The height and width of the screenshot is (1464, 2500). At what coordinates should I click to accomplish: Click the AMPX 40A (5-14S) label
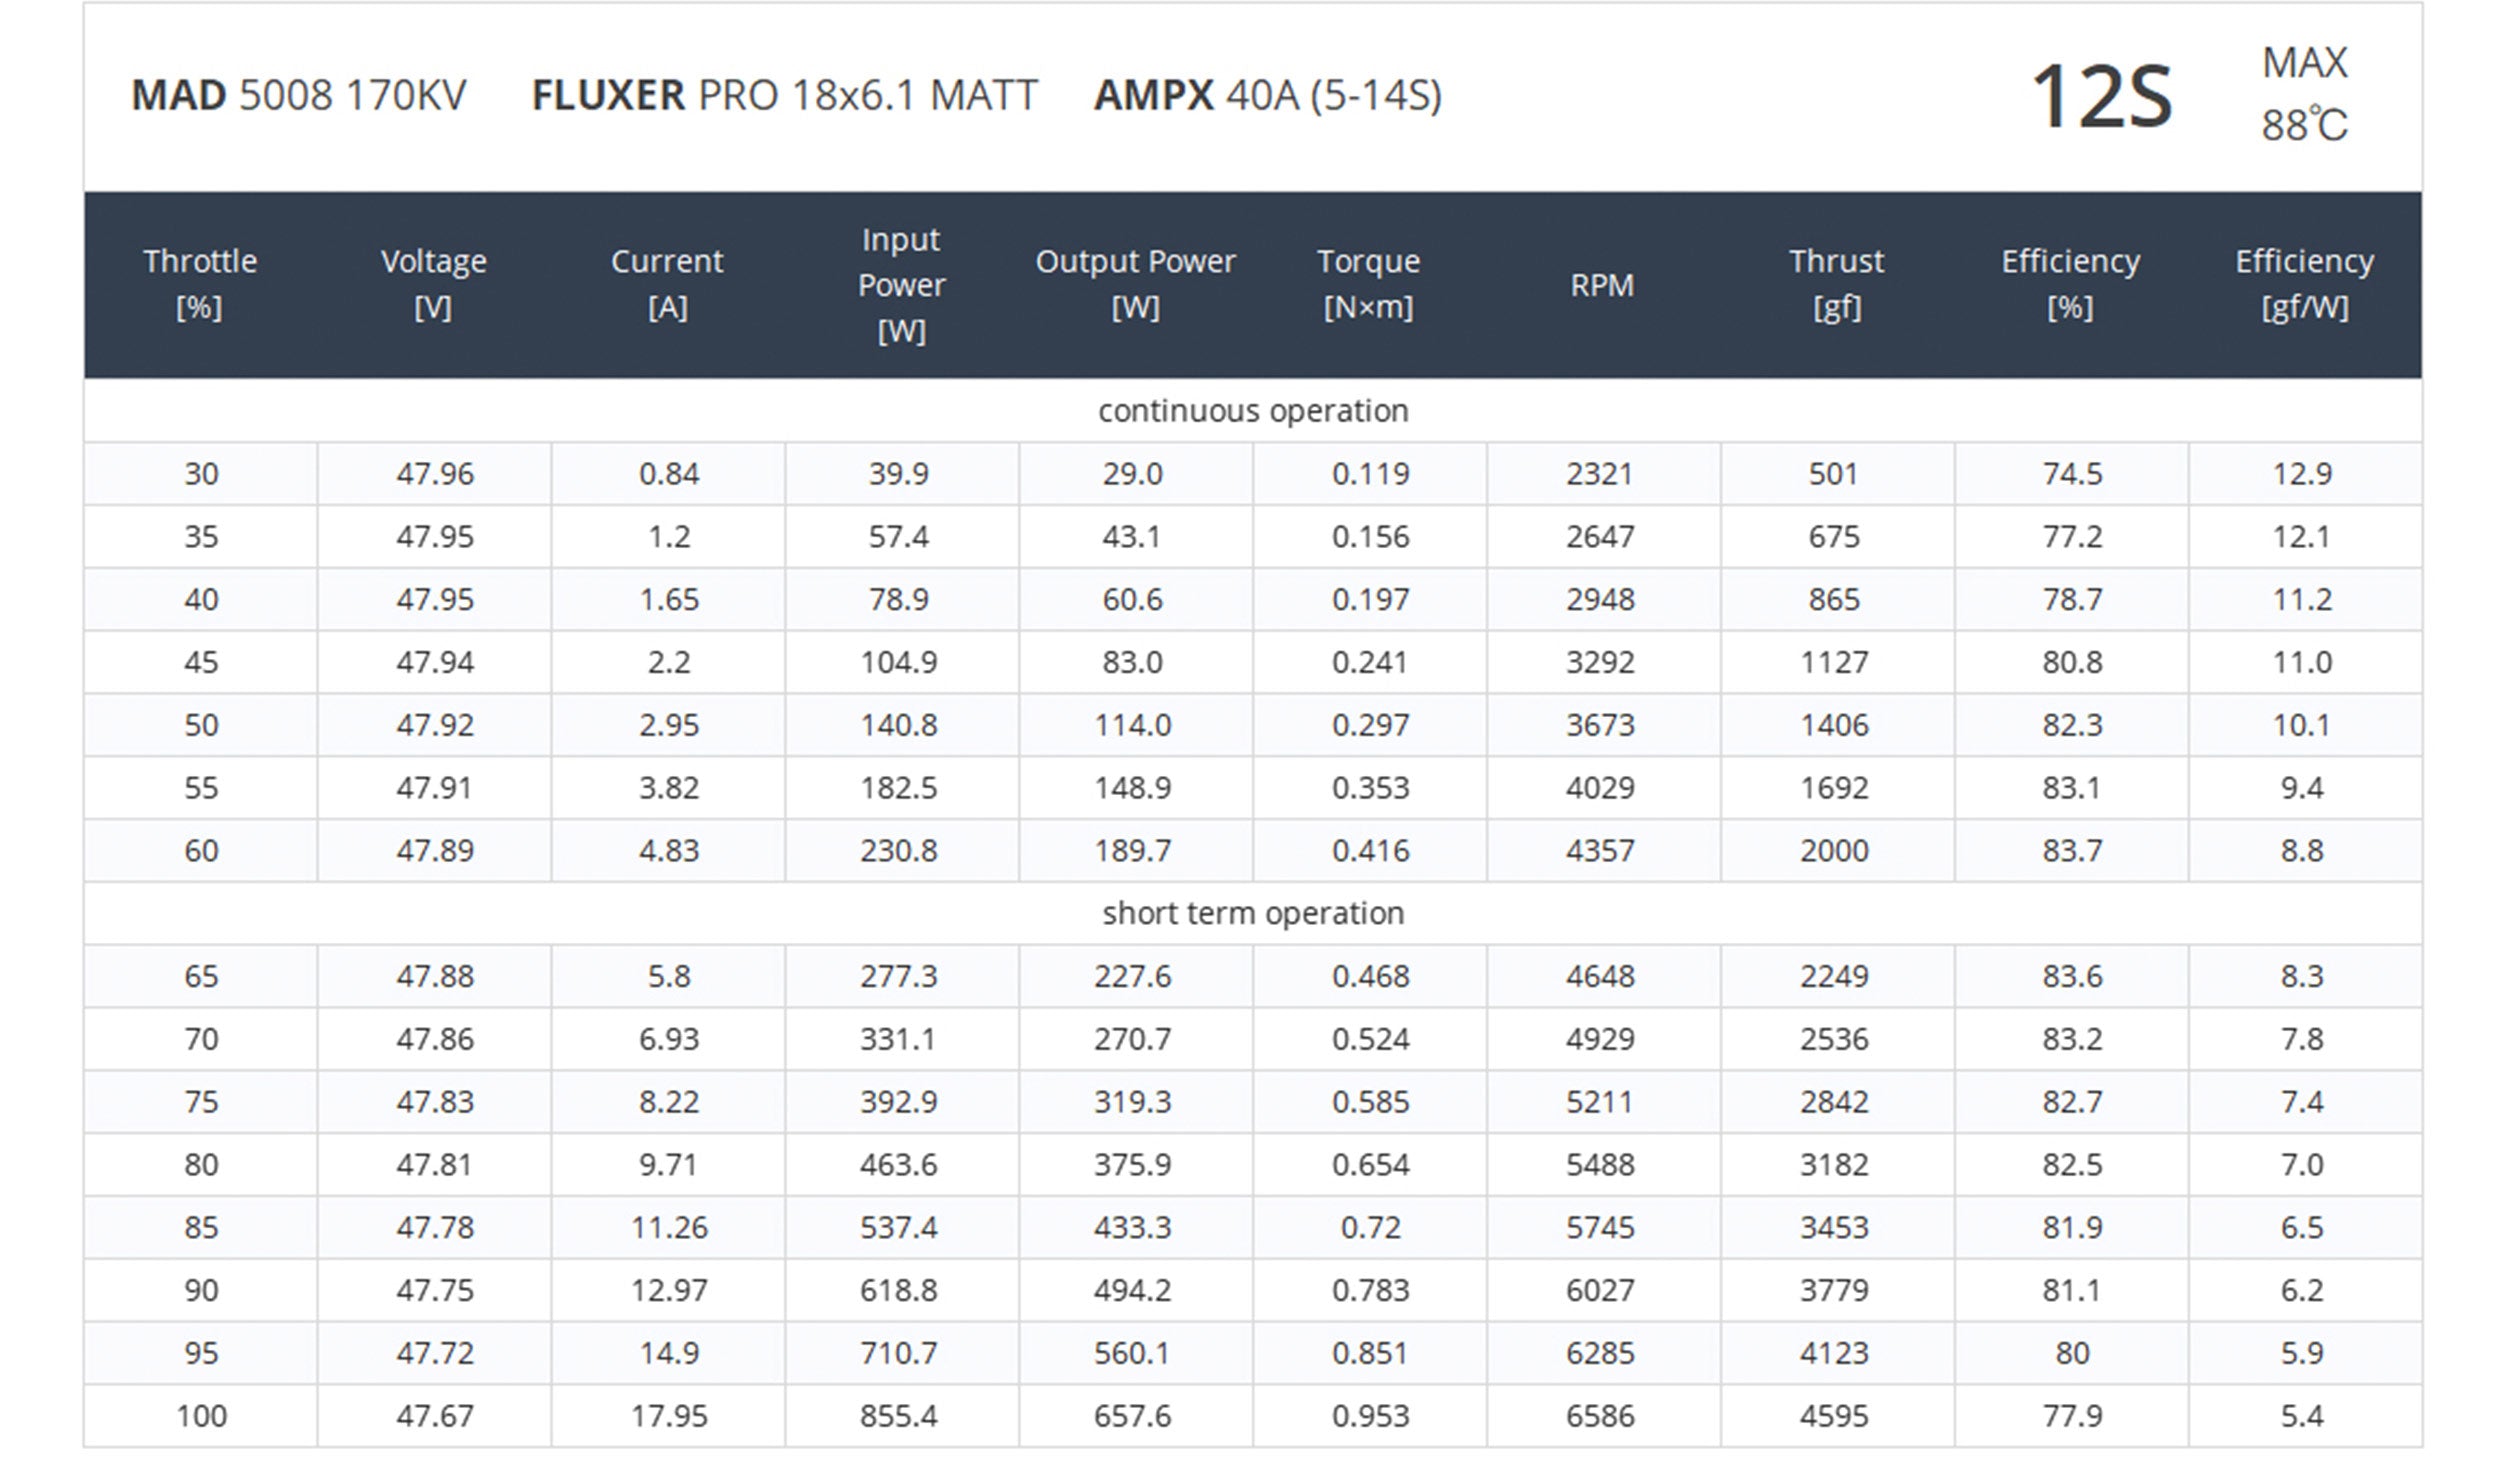click(x=1267, y=96)
